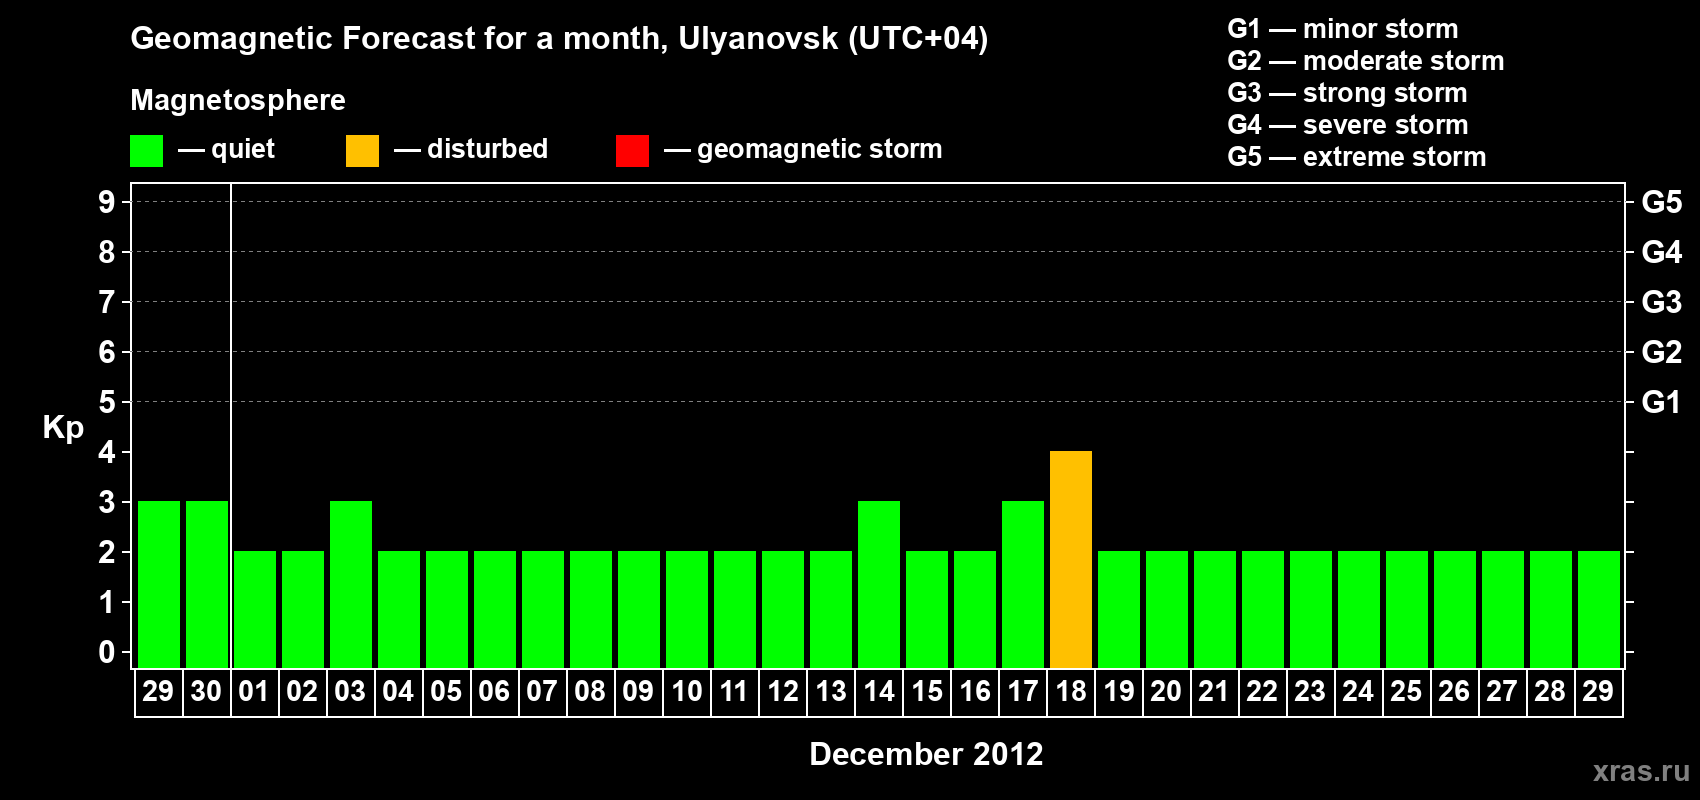The width and height of the screenshot is (1700, 800).
Task: Click the xras.ru watermark link
Action: [1641, 771]
